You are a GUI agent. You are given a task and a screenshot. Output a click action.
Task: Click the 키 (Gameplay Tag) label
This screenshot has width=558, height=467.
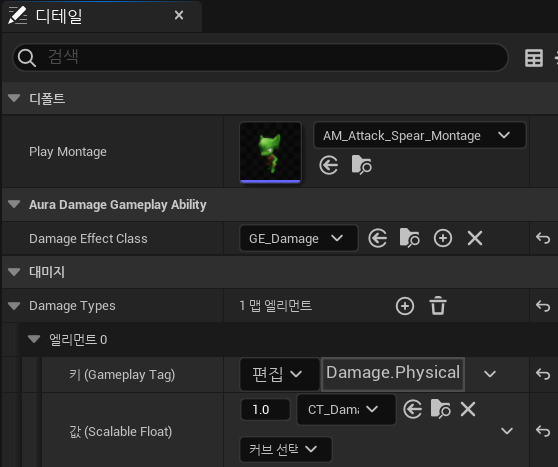[x=122, y=374]
